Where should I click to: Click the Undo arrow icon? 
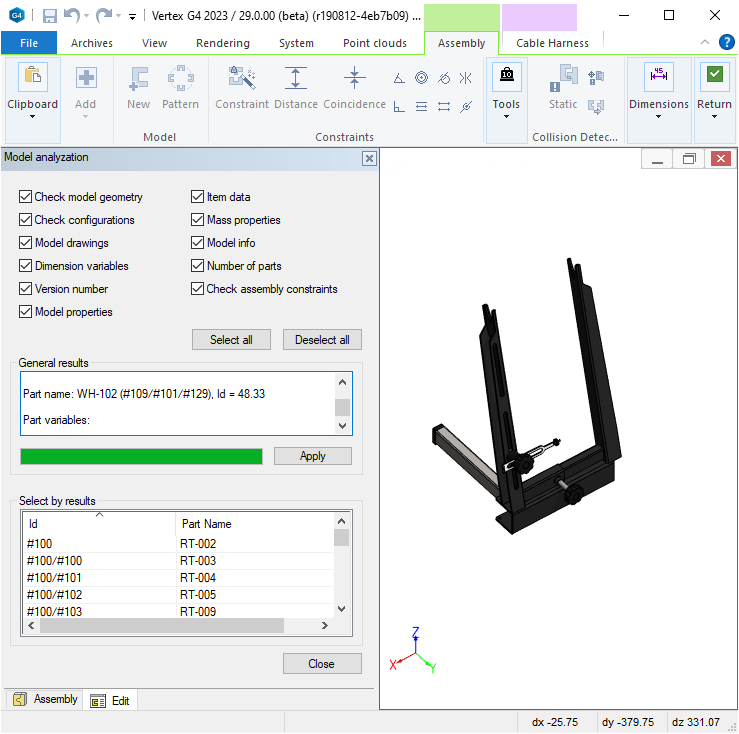[71, 16]
